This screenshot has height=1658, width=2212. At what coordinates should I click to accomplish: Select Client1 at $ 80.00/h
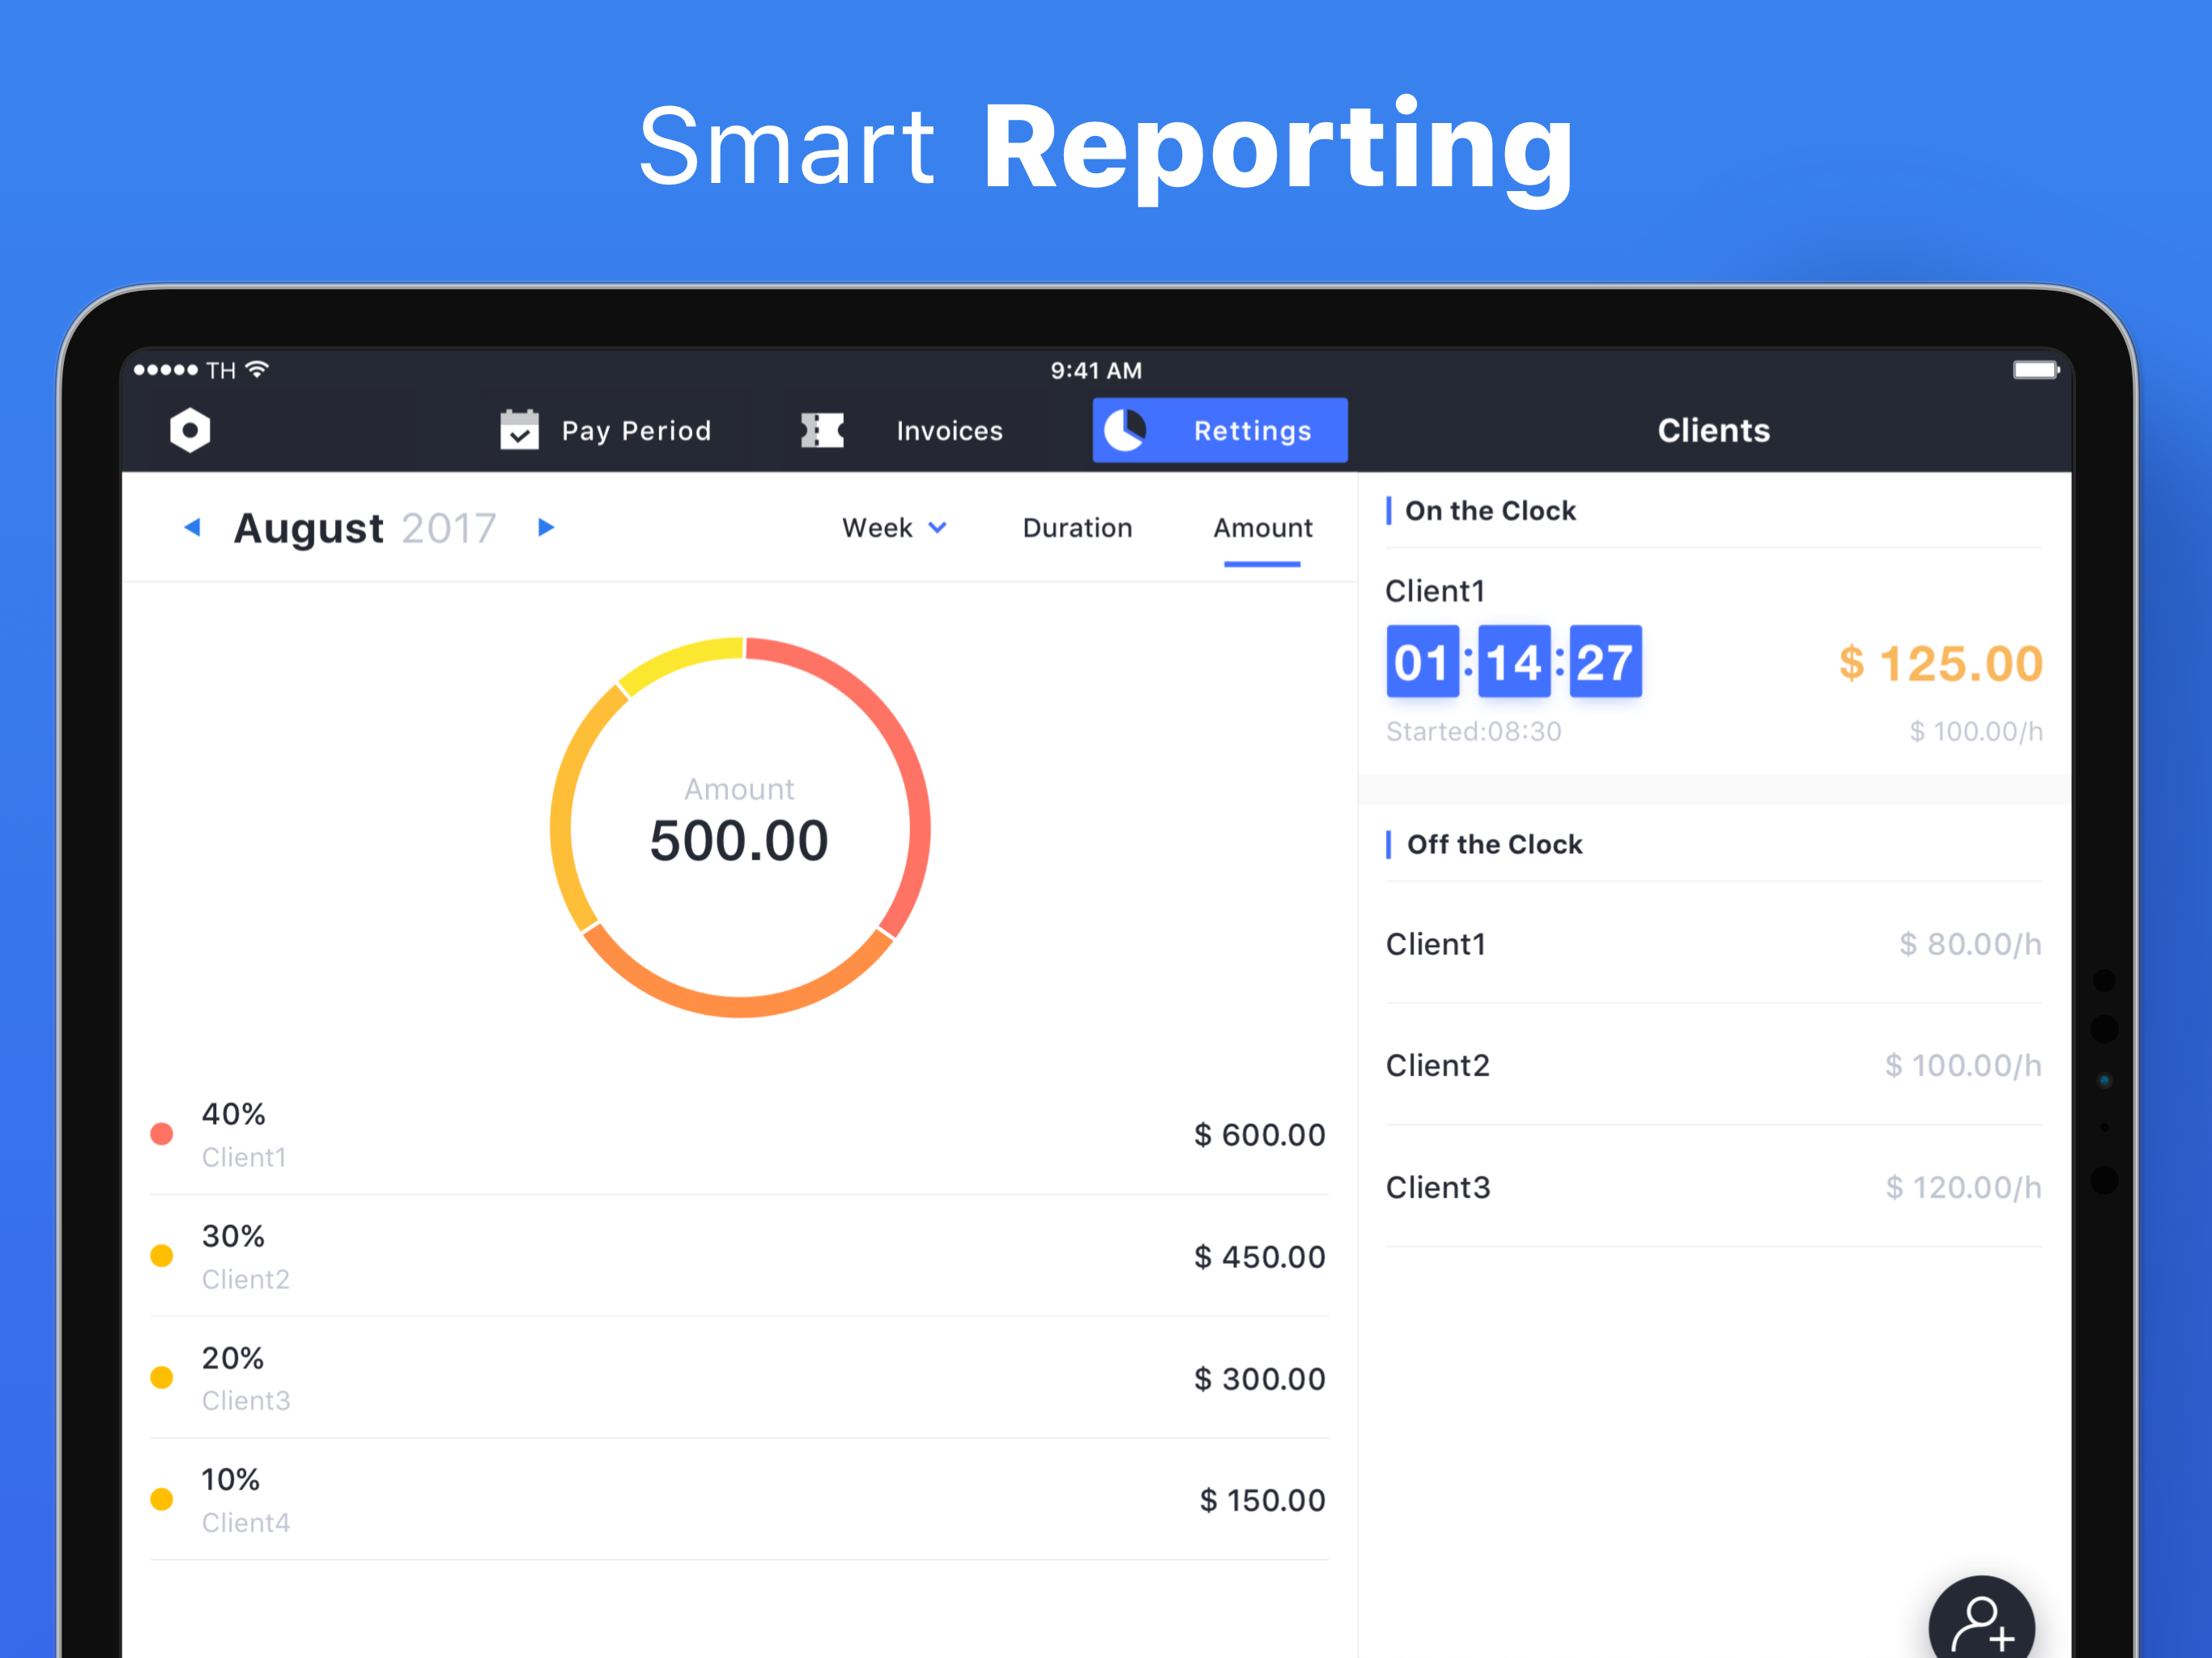(x=1714, y=944)
